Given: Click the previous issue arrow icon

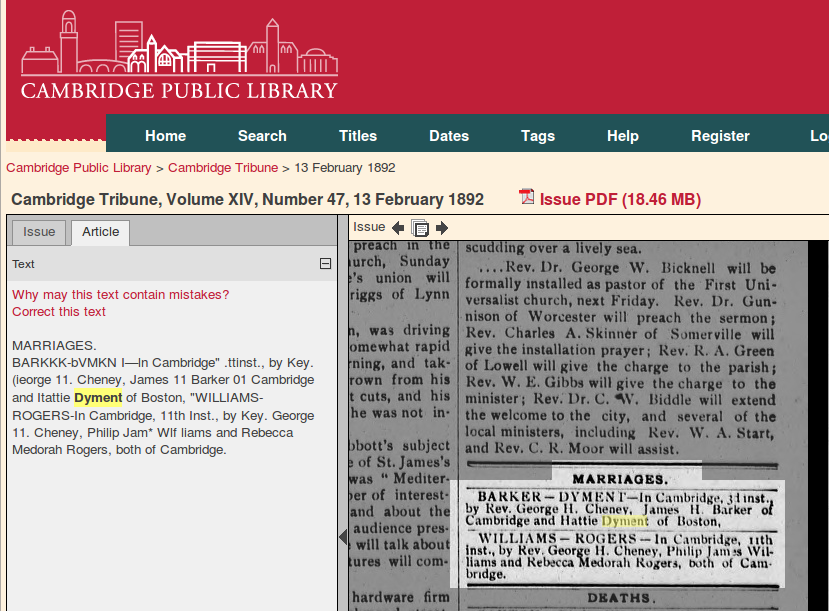Looking at the screenshot, I should tap(398, 228).
